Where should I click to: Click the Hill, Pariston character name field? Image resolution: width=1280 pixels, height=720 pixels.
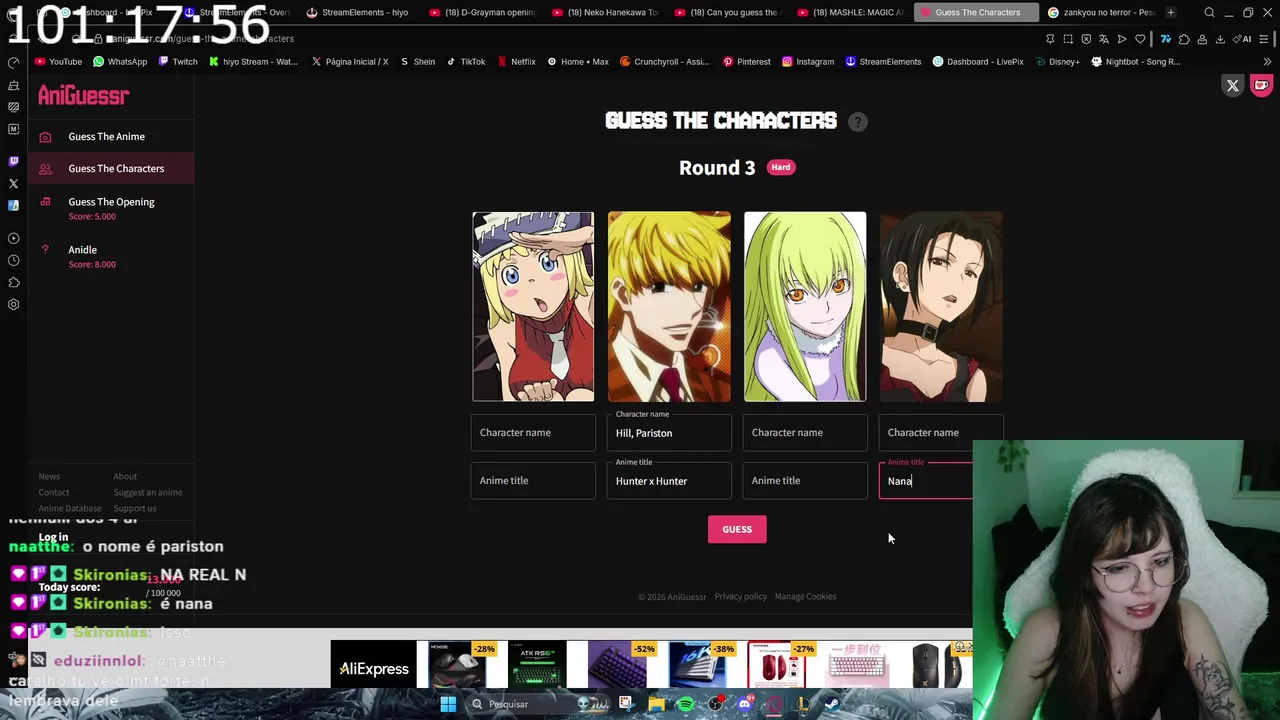point(669,433)
